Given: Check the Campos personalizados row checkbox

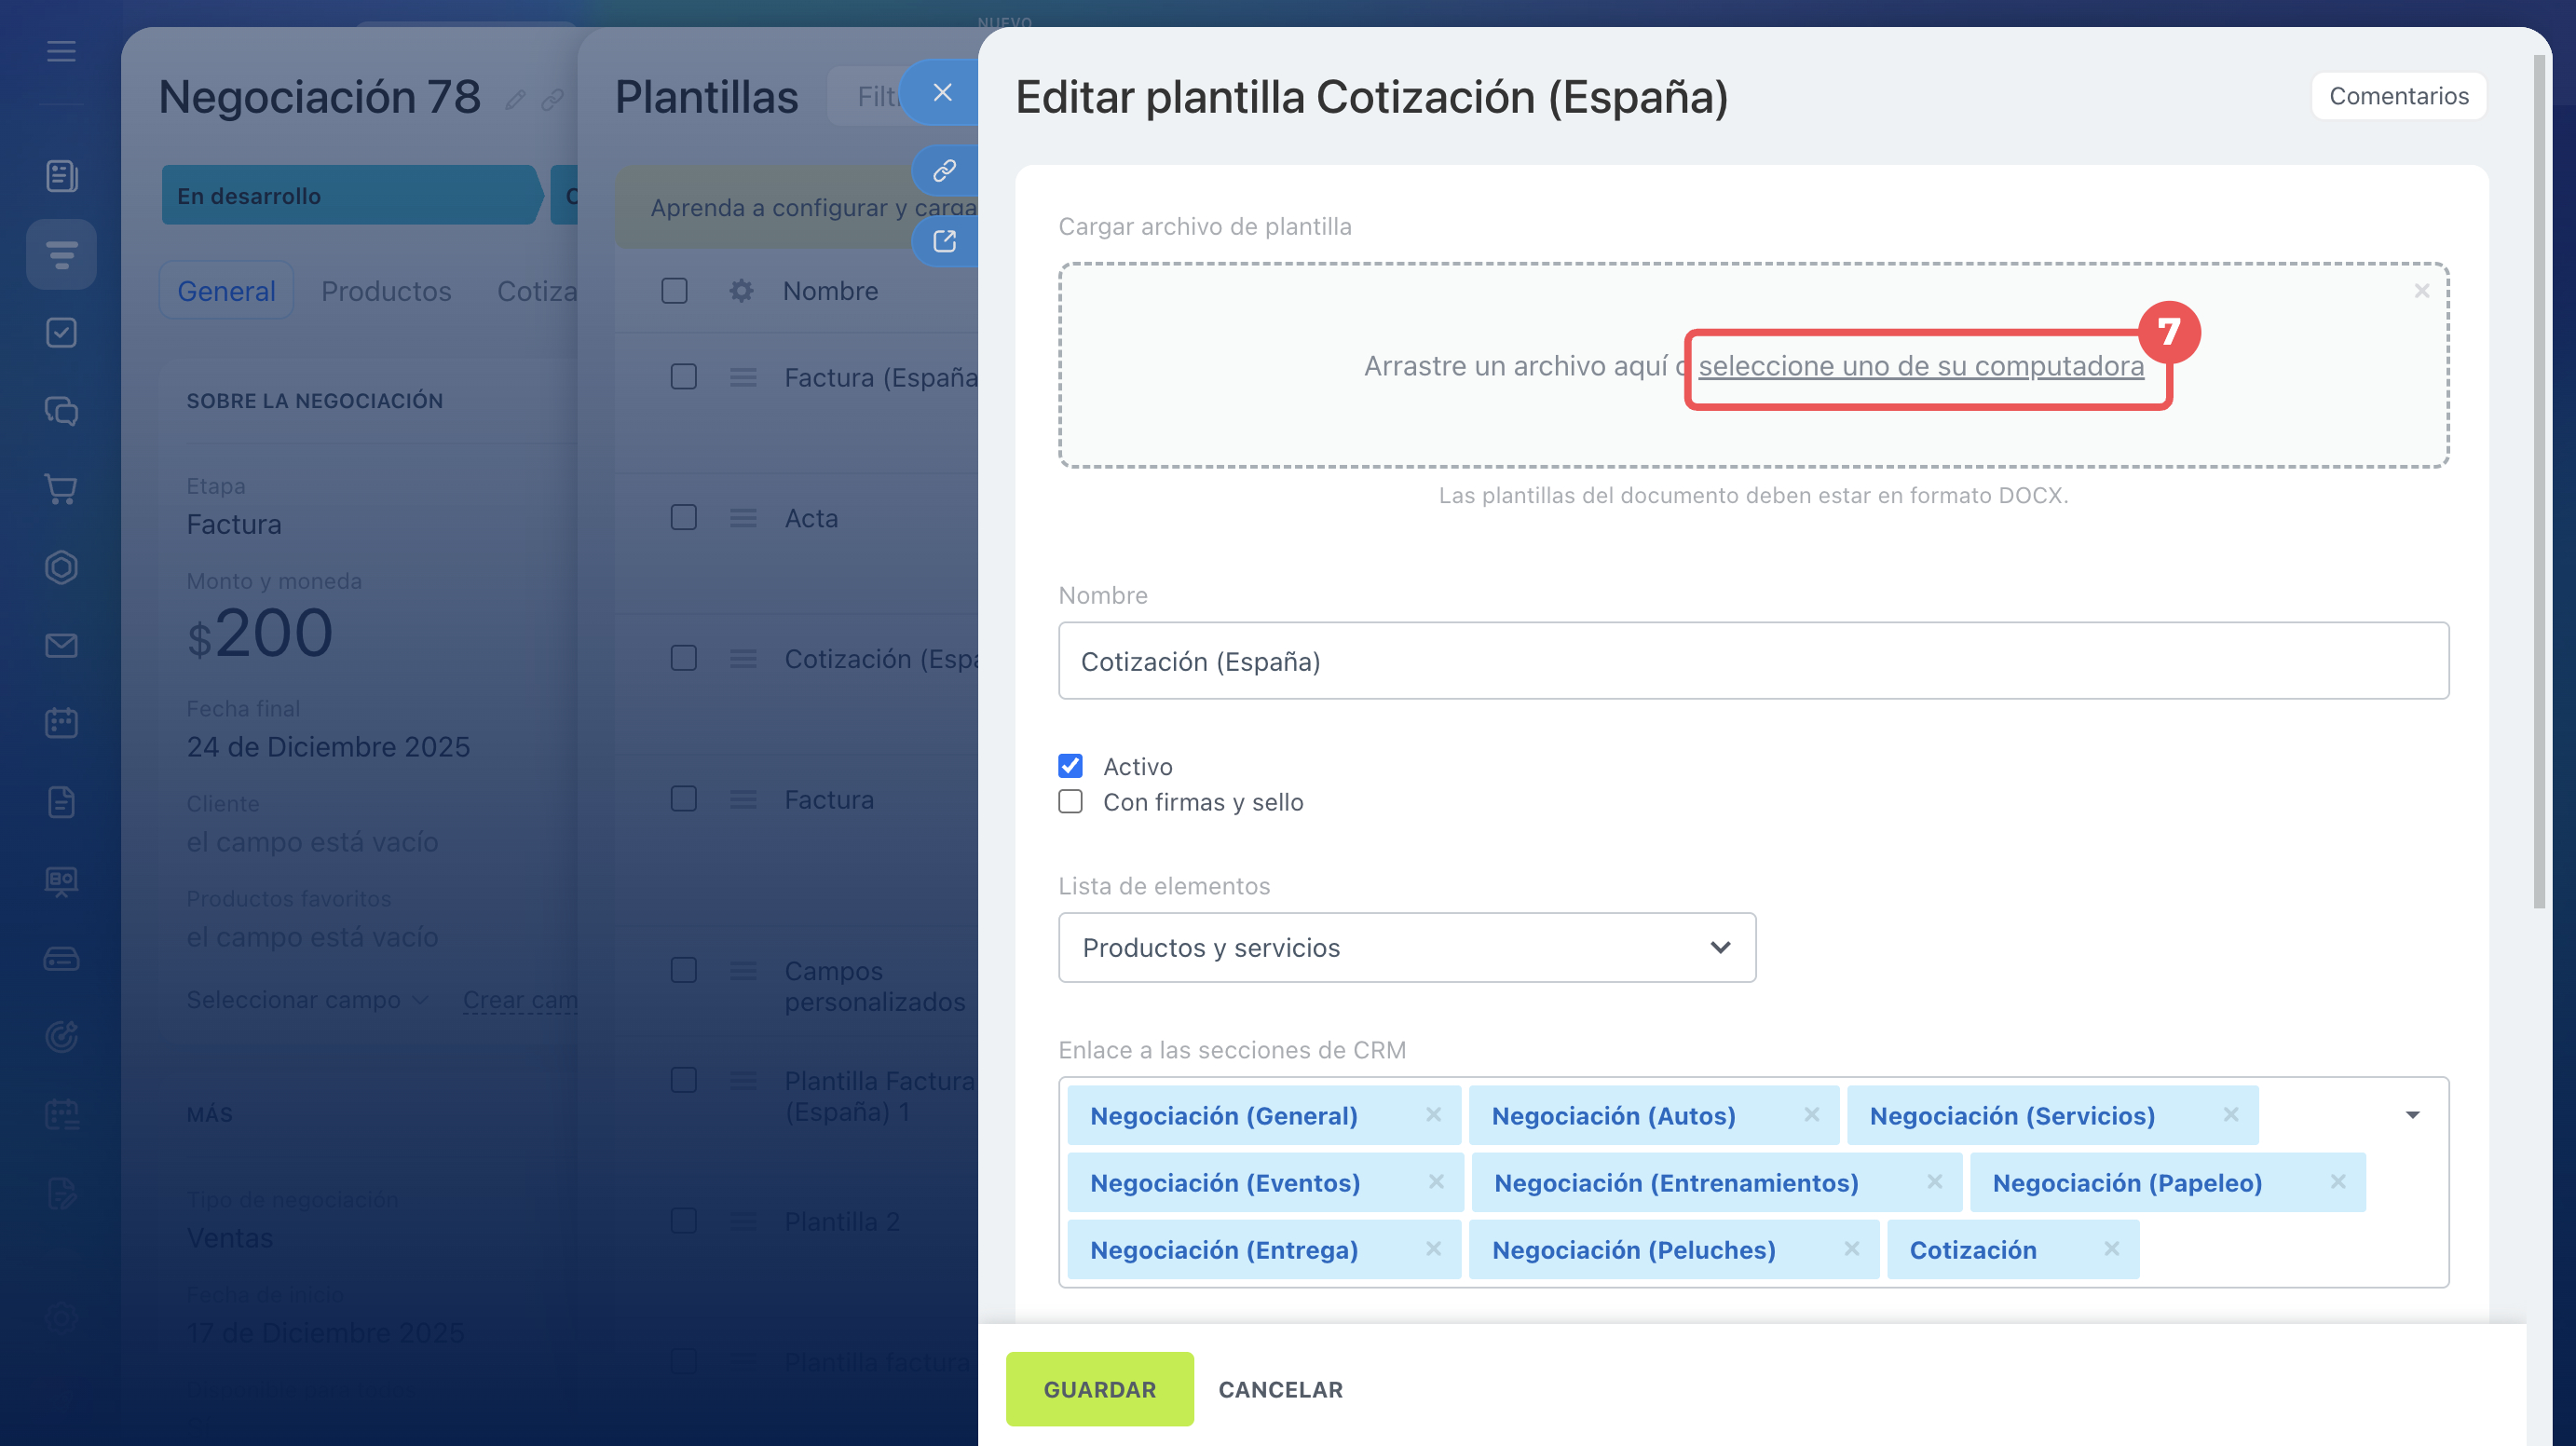Looking at the screenshot, I should (683, 971).
